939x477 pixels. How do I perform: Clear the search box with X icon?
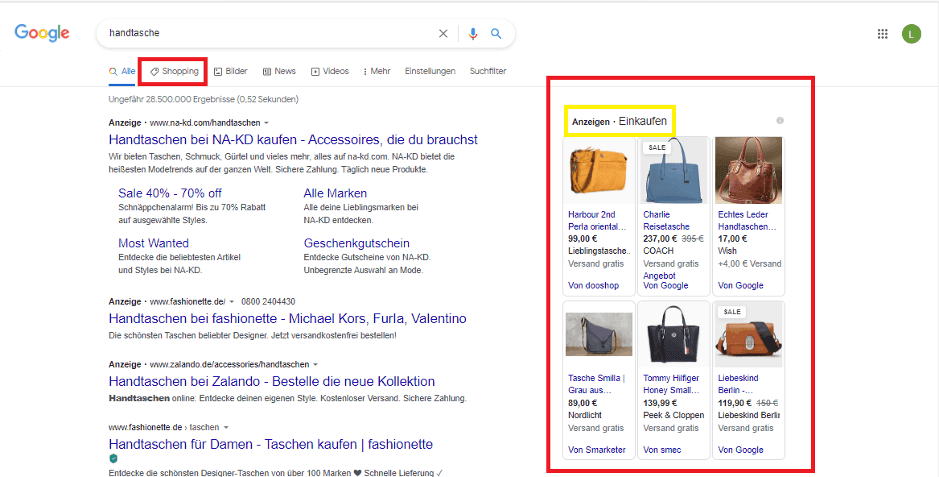(x=443, y=34)
